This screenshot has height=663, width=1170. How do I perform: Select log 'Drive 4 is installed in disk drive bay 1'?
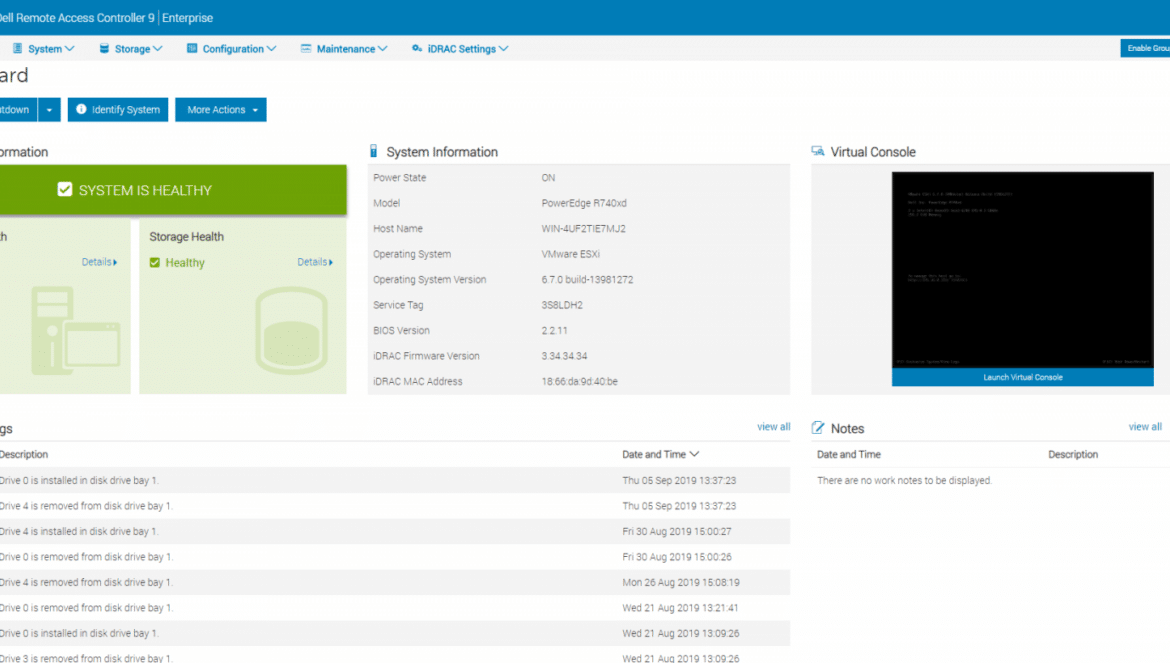395,531
